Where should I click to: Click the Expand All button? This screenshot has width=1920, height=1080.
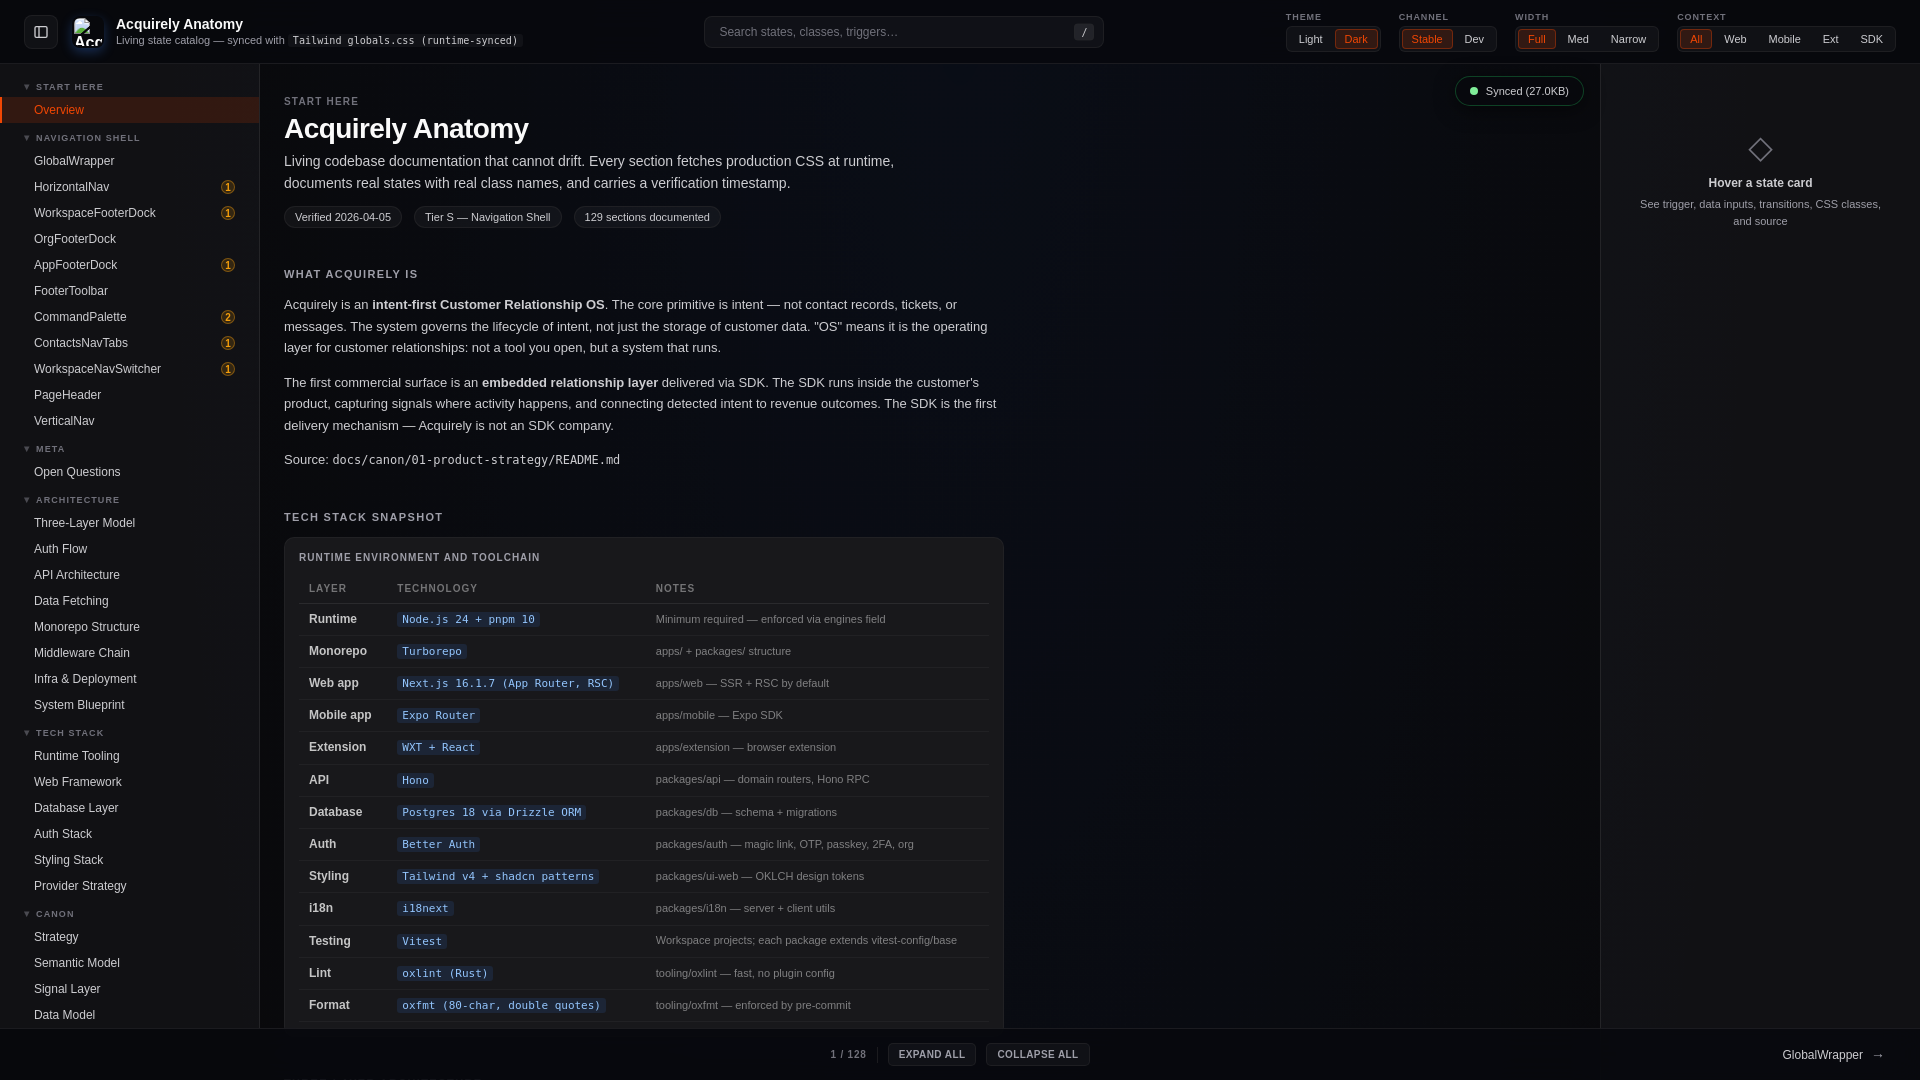pos(931,1055)
